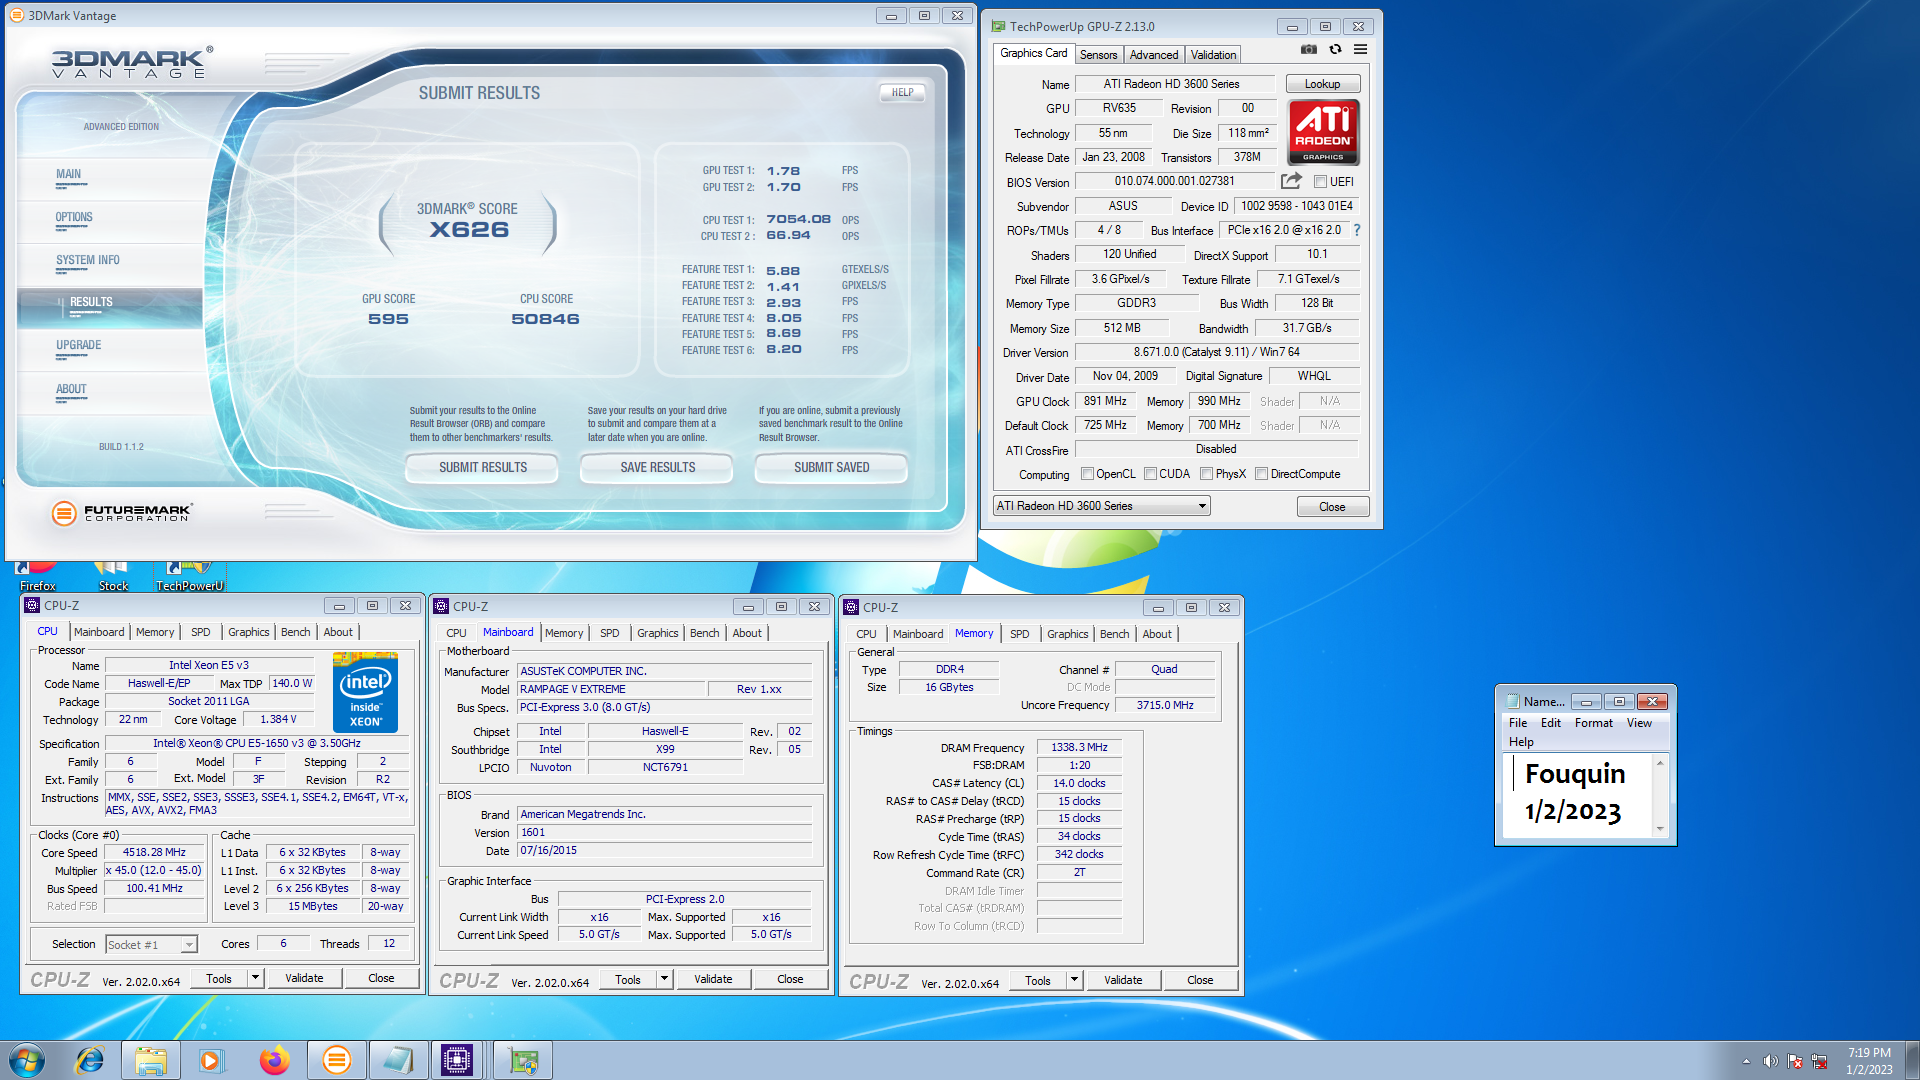Click the Show Desktop button on the taskbar
This screenshot has height=1080, width=1920.
[1912, 1060]
